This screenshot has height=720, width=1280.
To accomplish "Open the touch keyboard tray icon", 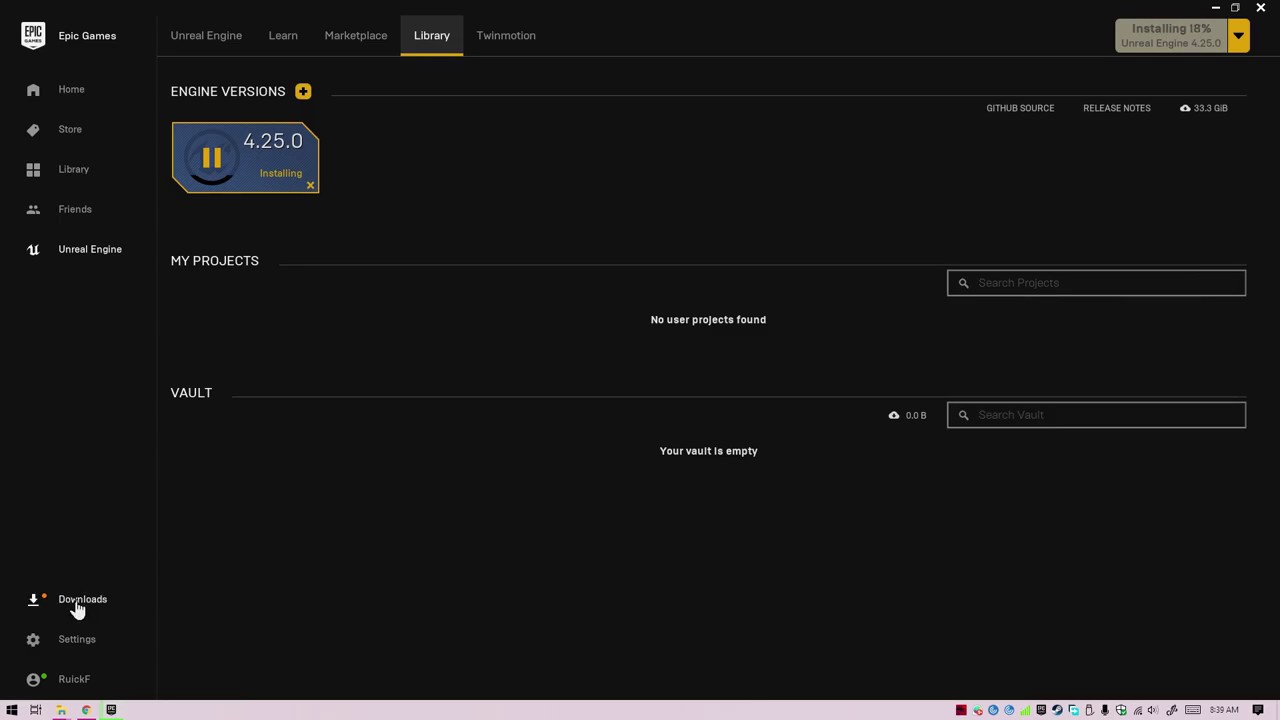I will point(1193,710).
